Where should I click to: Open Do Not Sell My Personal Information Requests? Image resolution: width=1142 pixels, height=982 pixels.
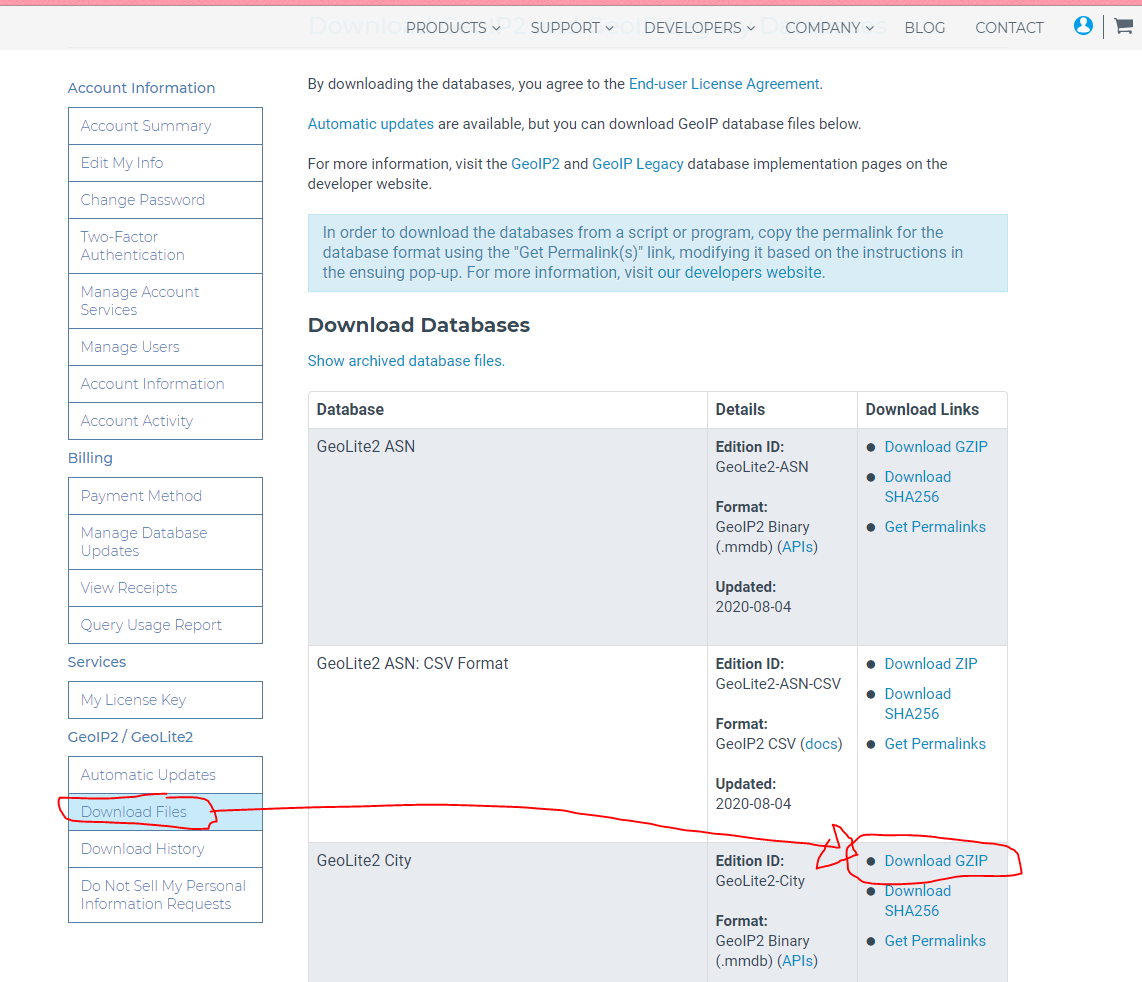(165, 895)
